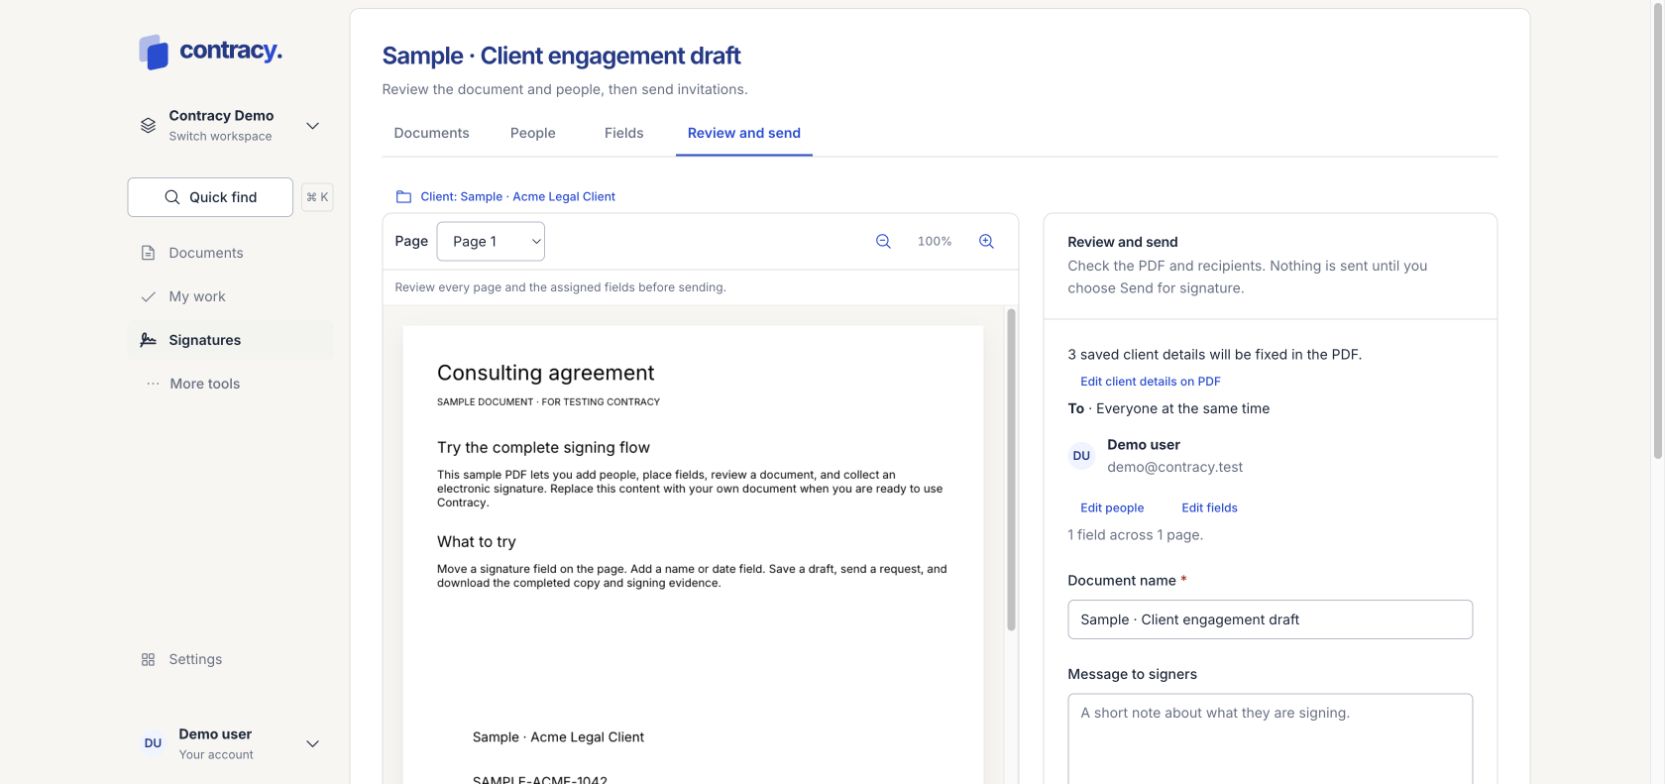Click the More tools ellipsis icon
The image size is (1665, 784).
pos(152,384)
